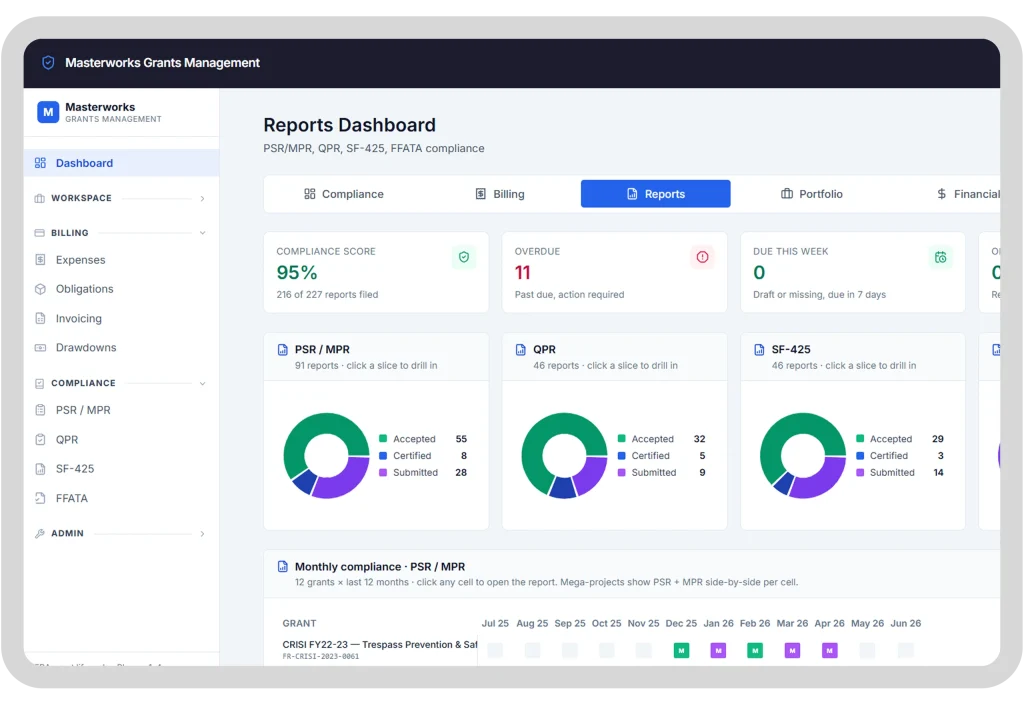Click the QPR card document icon
The height and width of the screenshot is (705, 1024).
click(520, 349)
